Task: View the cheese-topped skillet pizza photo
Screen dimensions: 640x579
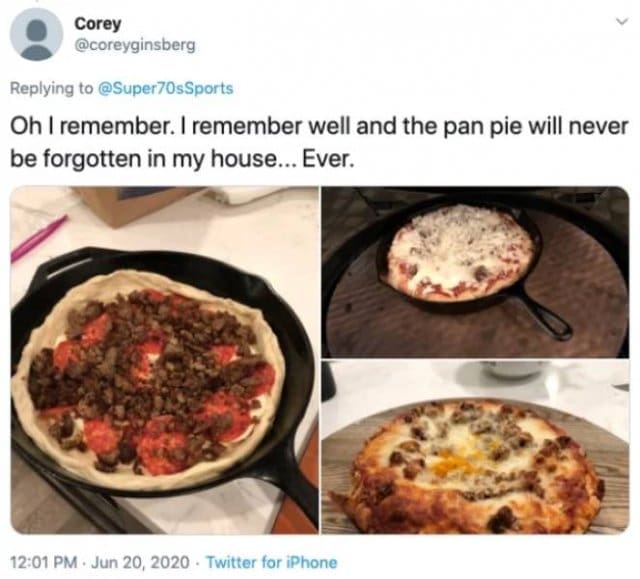Action: coord(476,272)
